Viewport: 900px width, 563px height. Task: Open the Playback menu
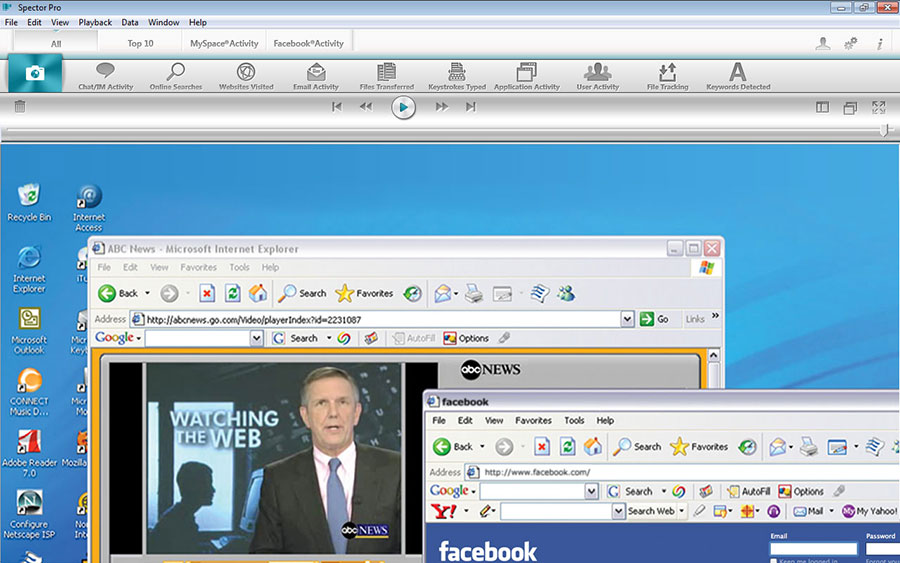click(95, 22)
